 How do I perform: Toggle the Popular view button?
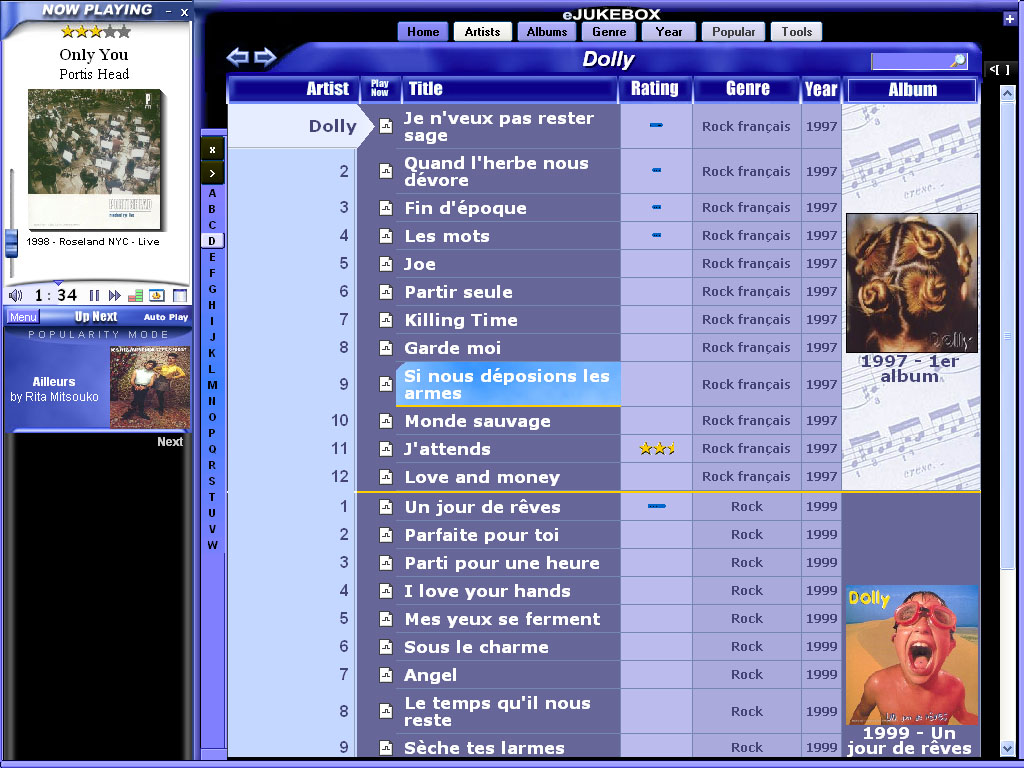coord(733,32)
